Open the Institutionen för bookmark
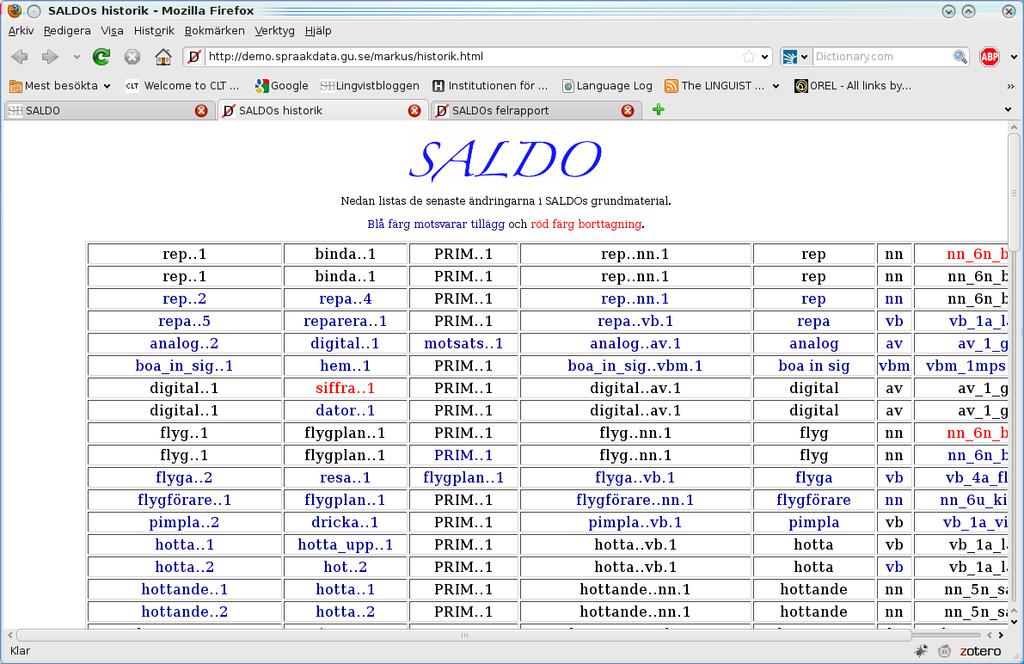 click(490, 86)
